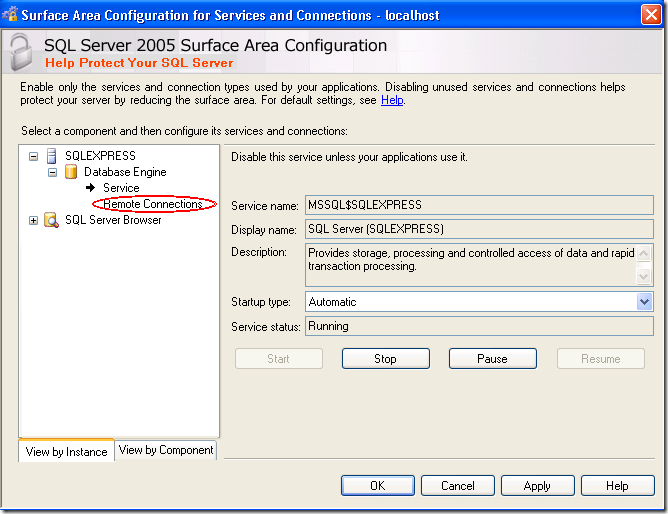The image size is (668, 514).
Task: Click the disabled Start button
Action: point(279,359)
